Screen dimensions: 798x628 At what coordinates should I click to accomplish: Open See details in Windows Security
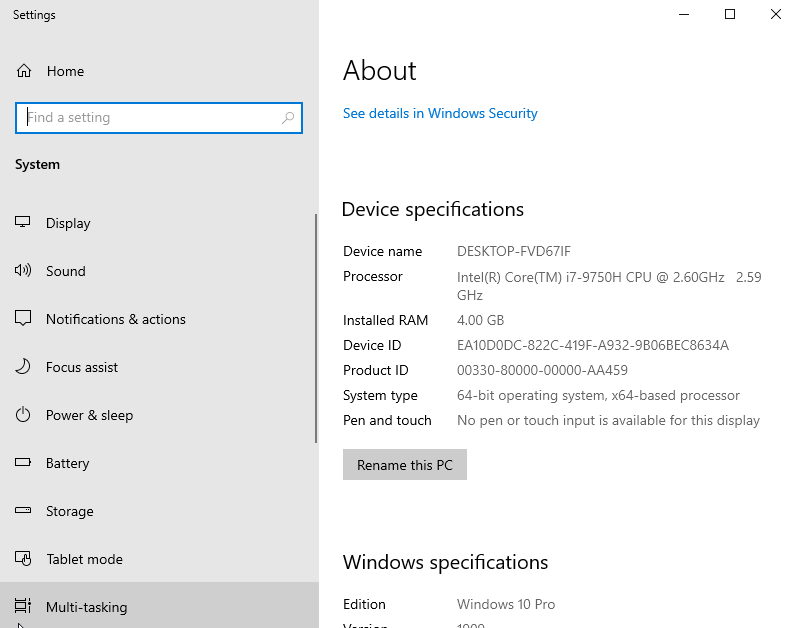440,113
